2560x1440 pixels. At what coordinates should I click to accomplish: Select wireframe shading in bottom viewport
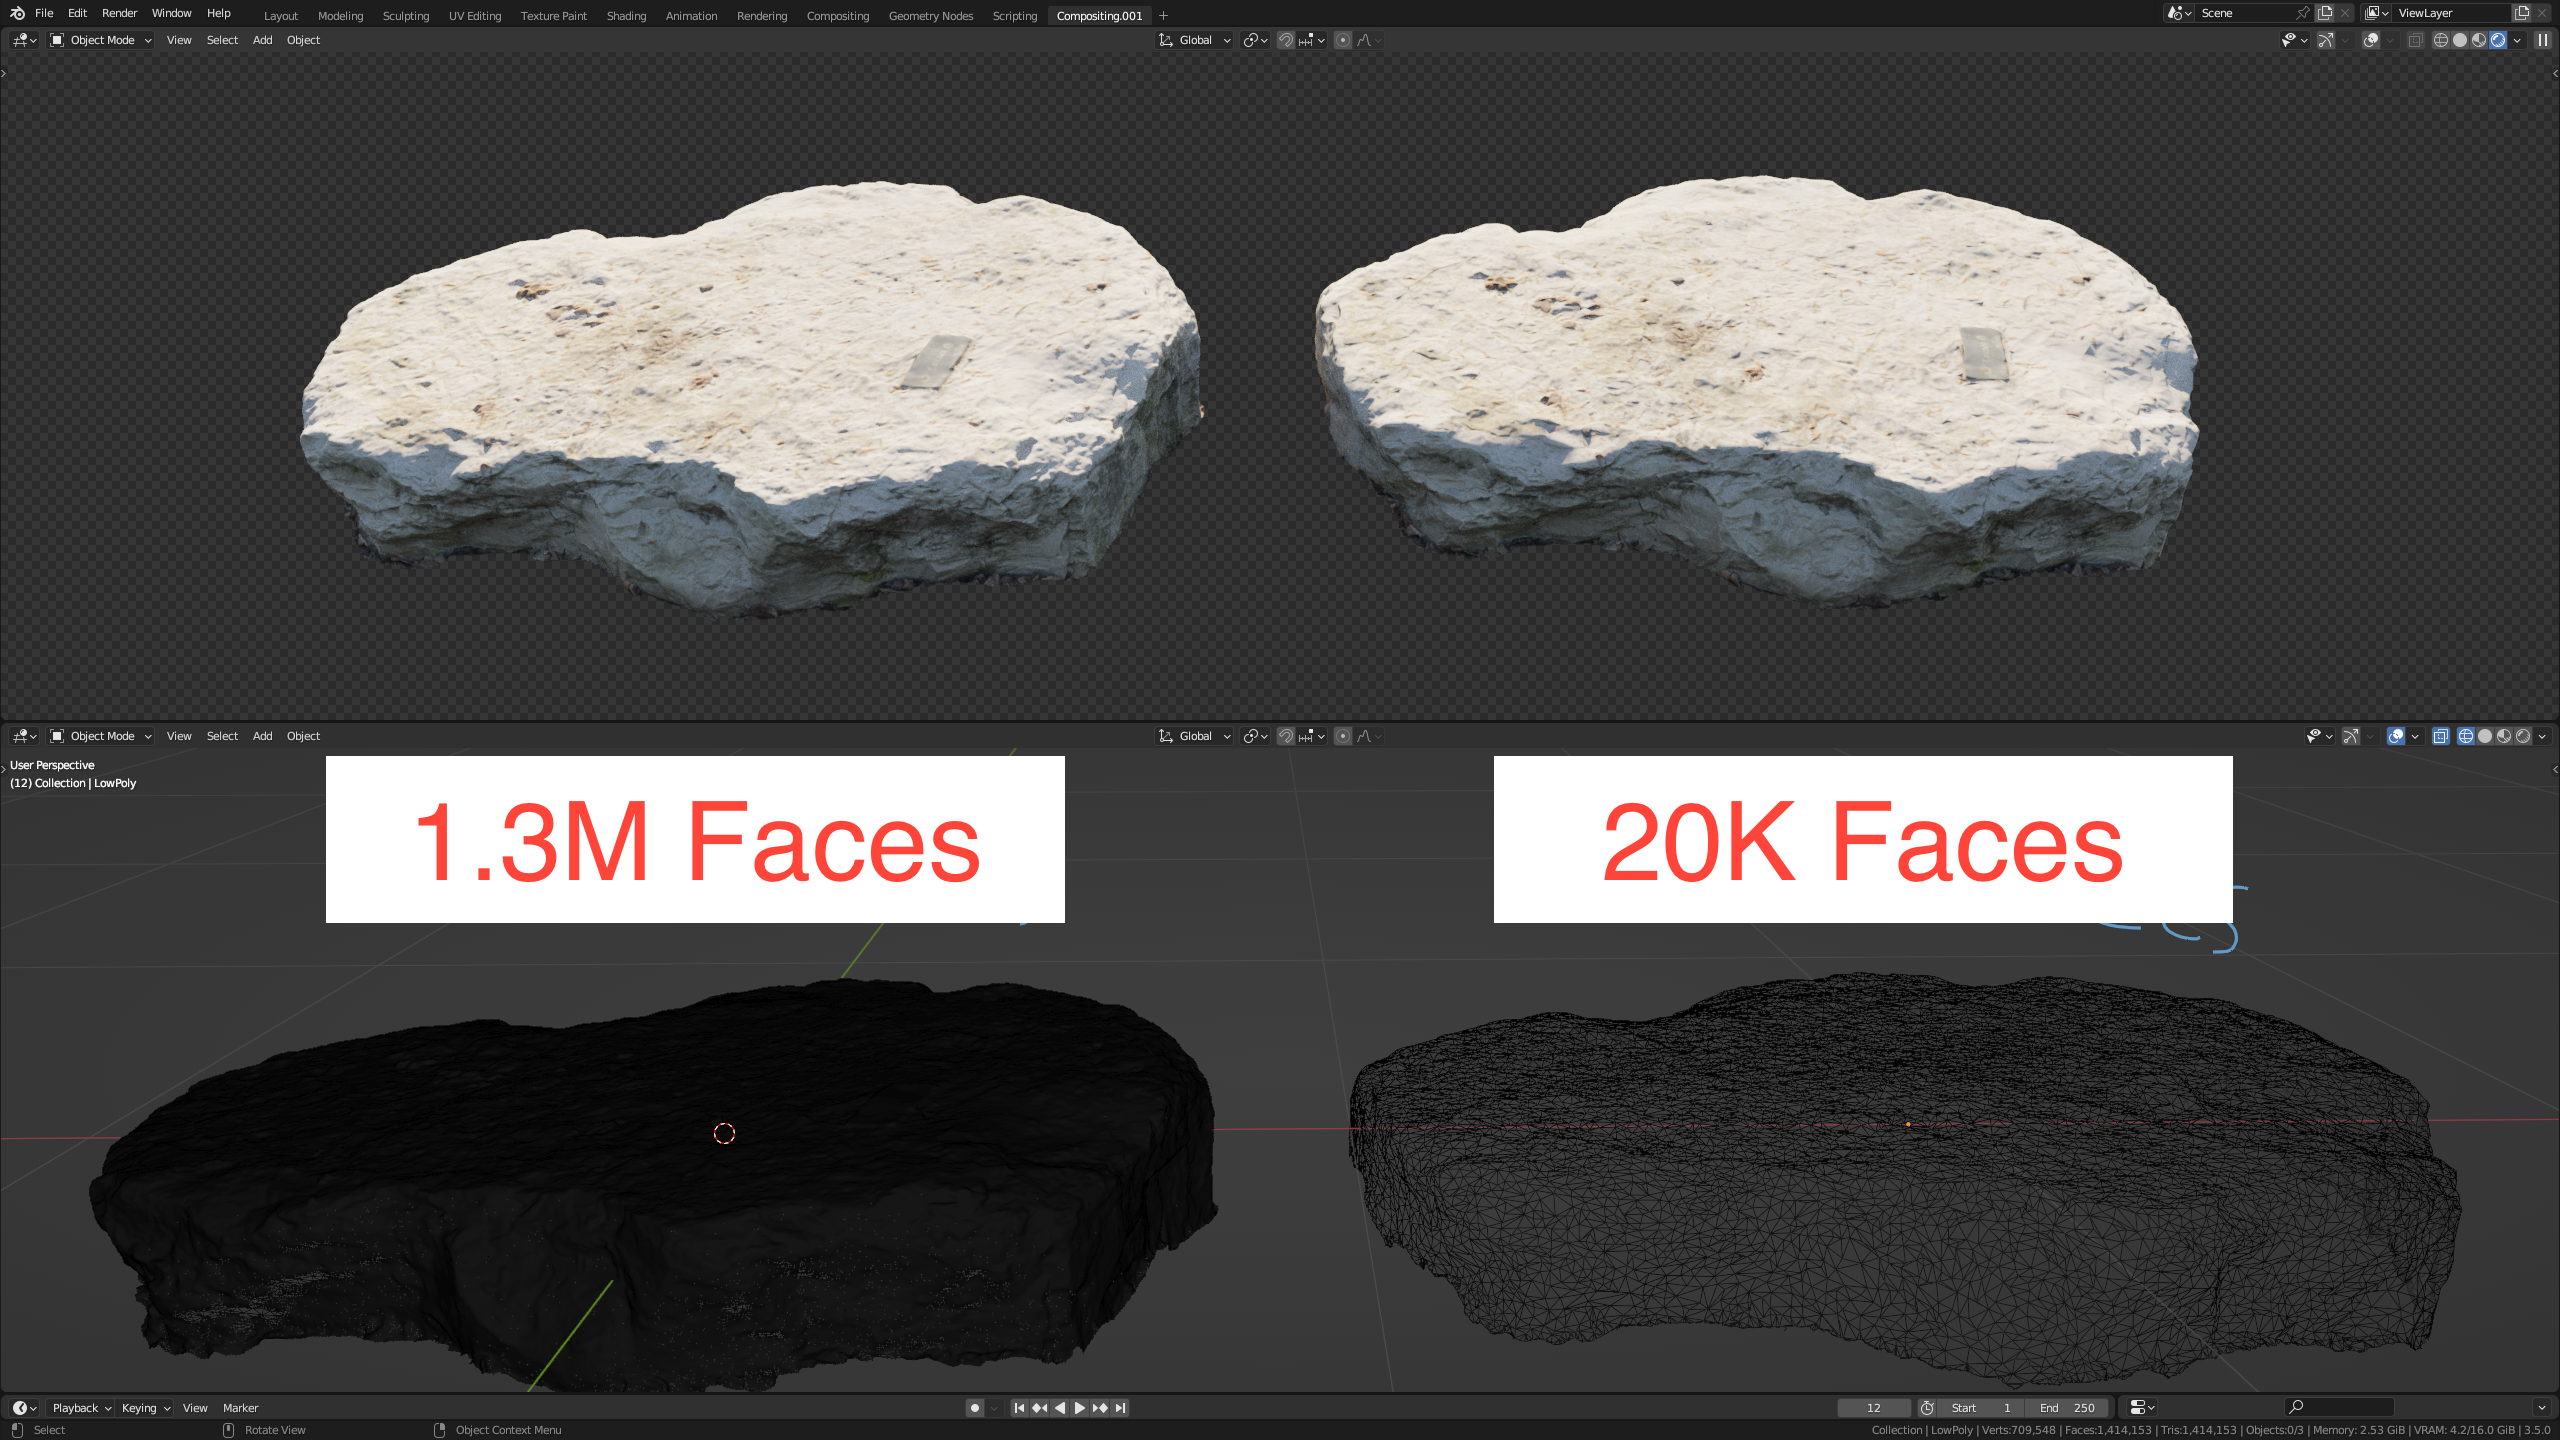pos(2466,736)
